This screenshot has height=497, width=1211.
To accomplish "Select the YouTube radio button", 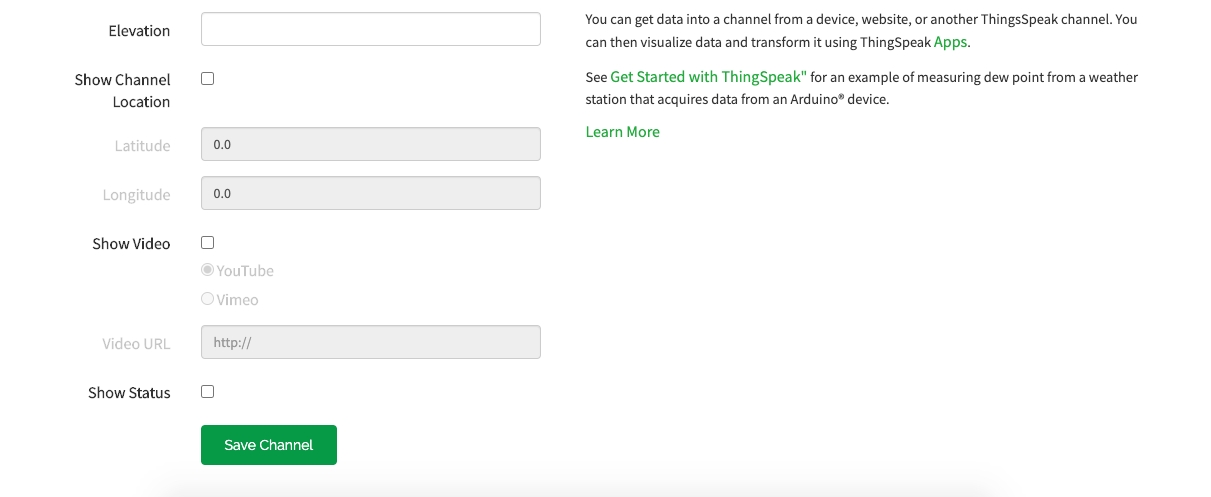I will click(208, 270).
